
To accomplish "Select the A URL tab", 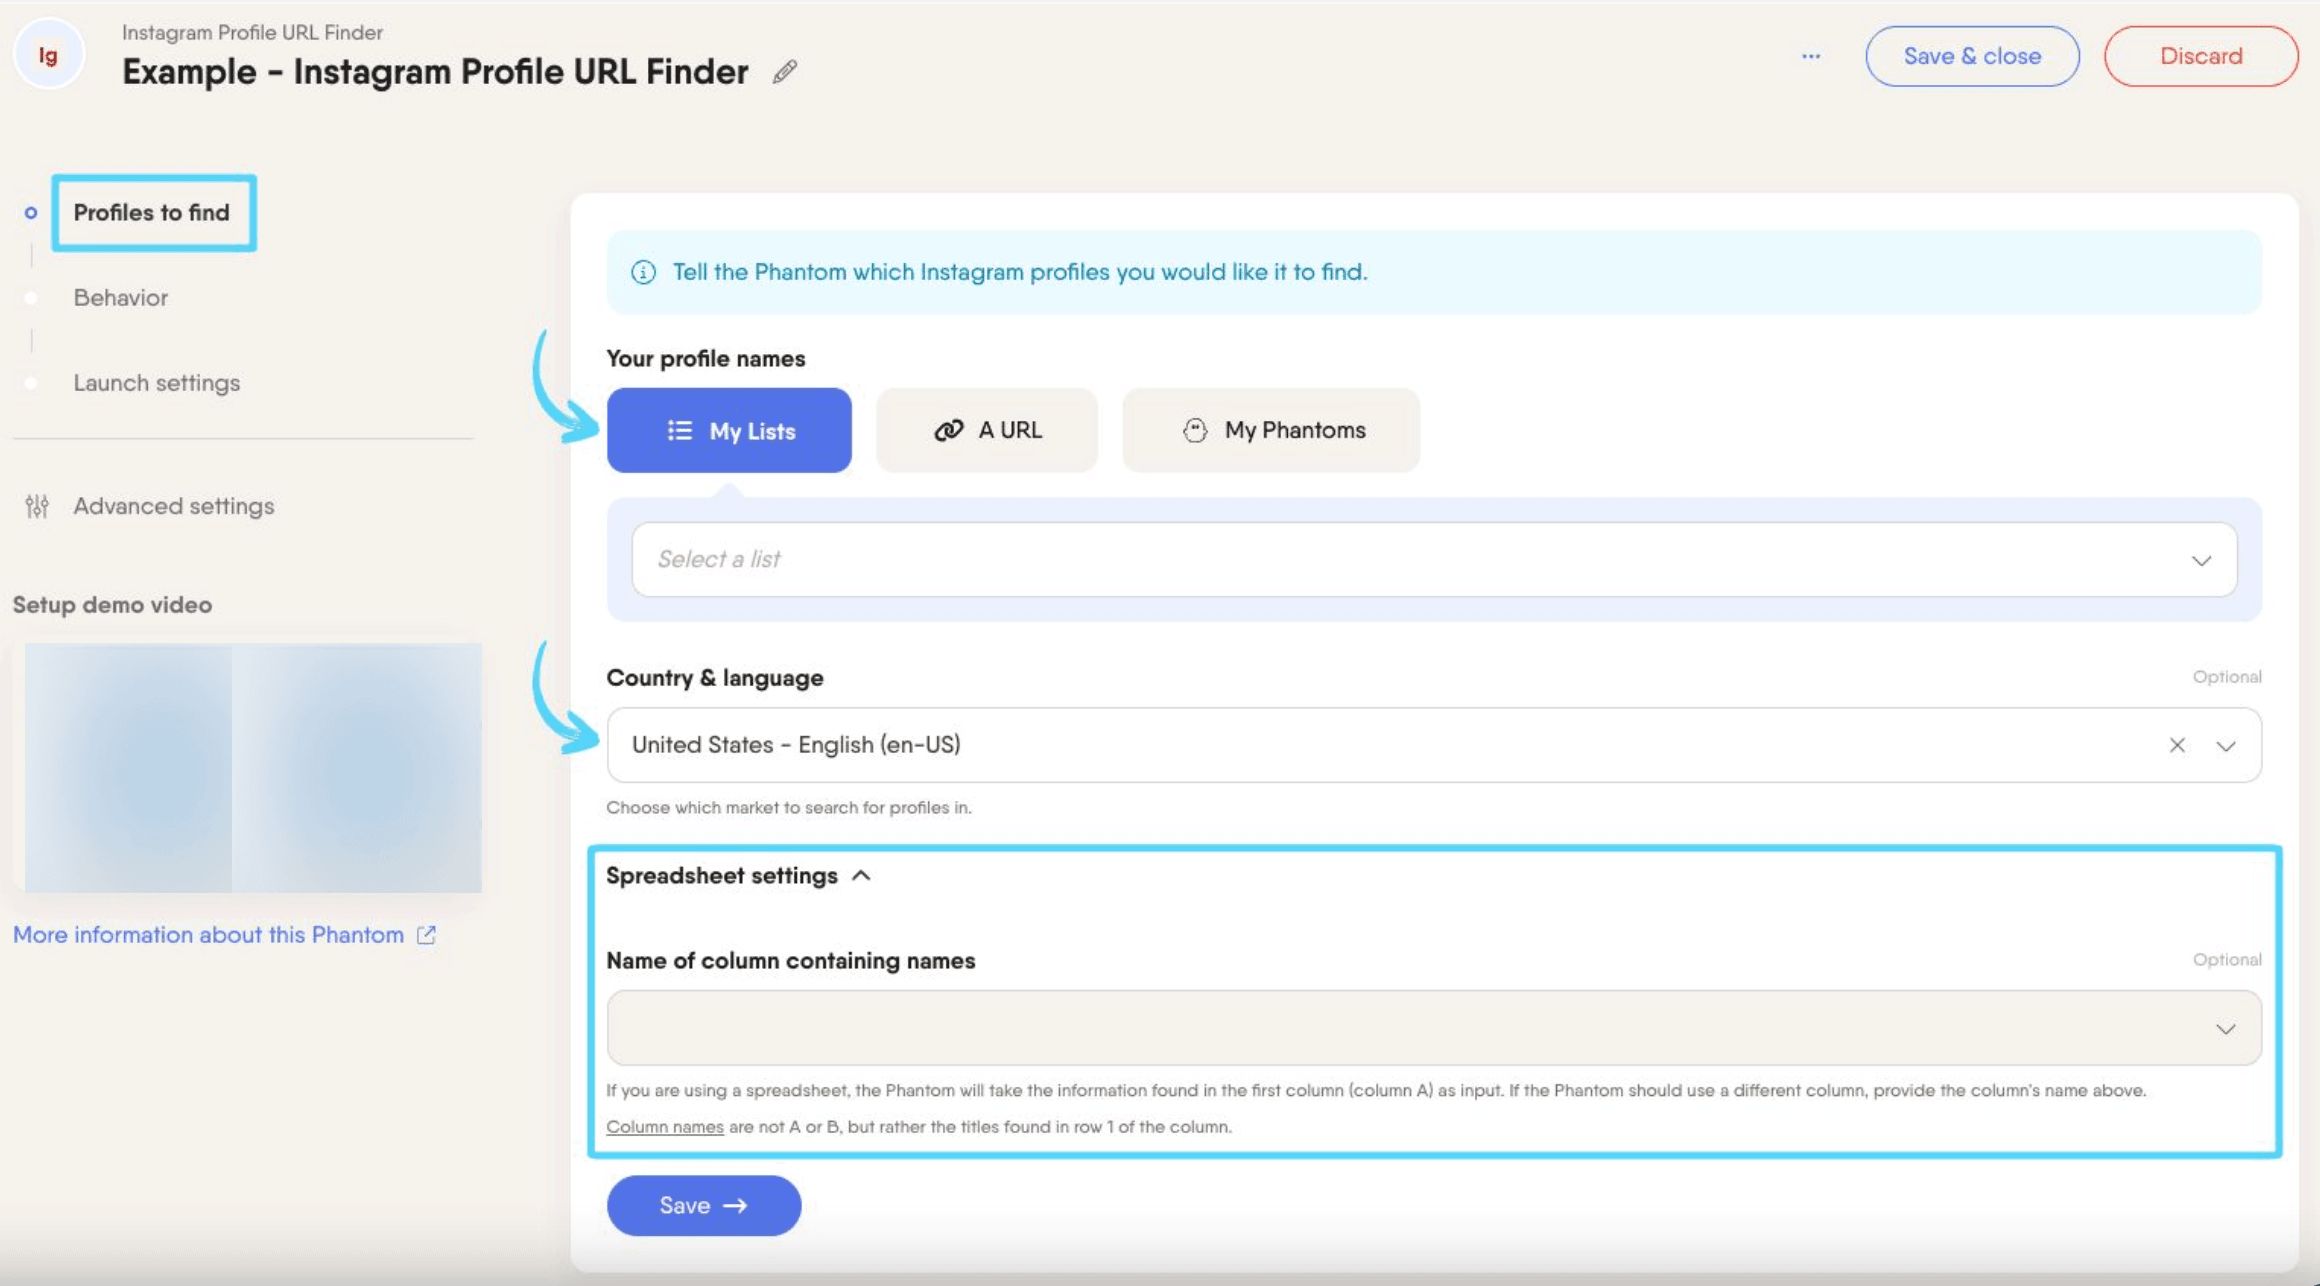I will 987,430.
